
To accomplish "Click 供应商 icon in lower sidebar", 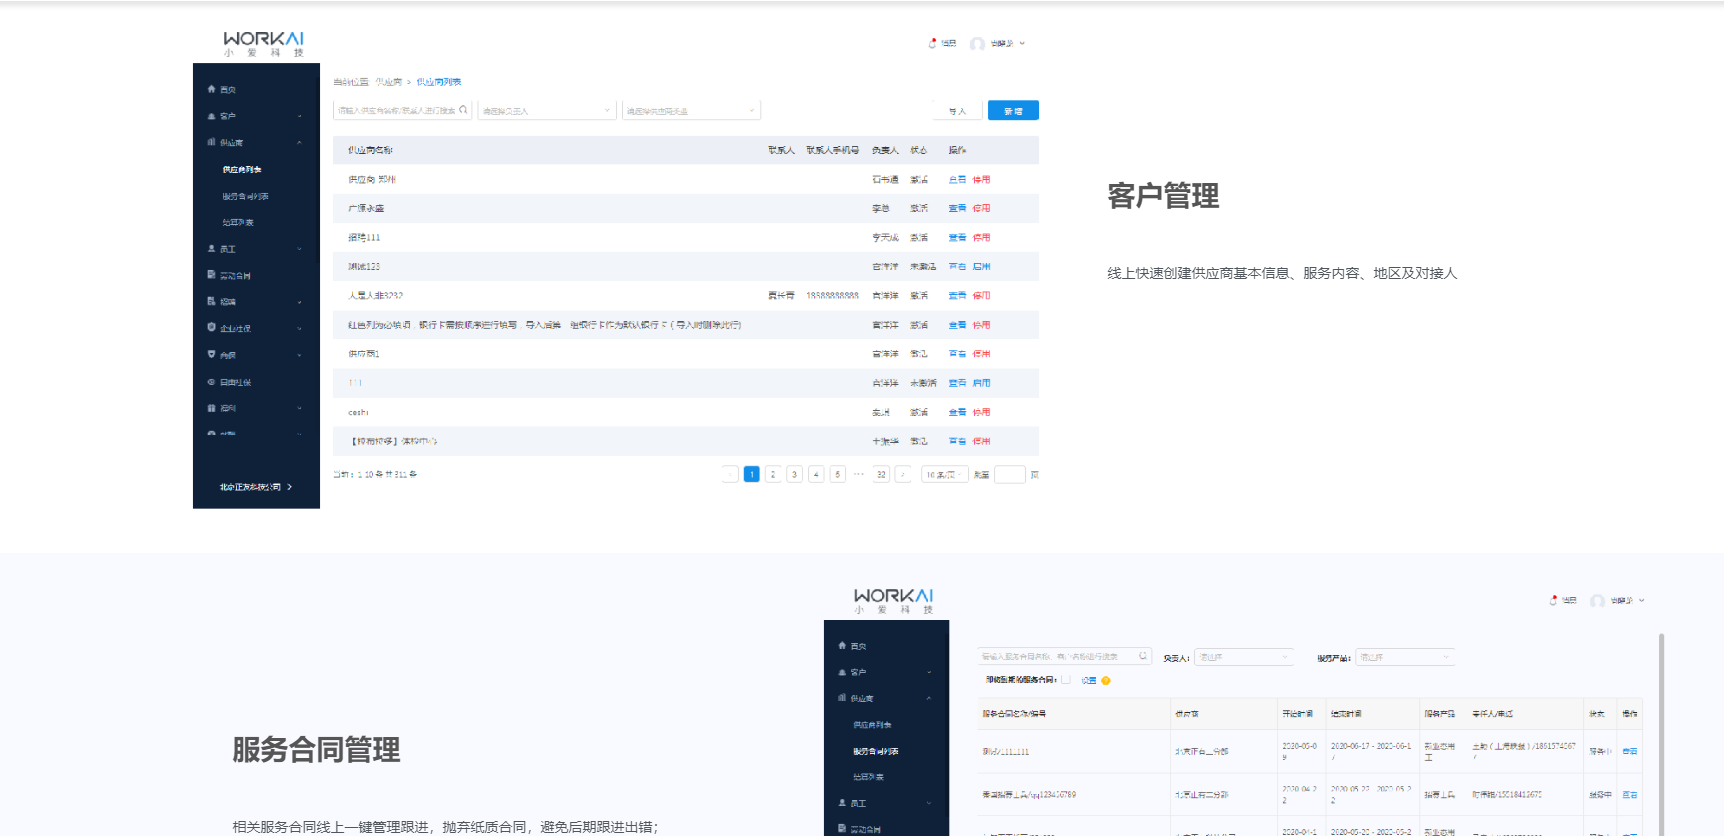I will [842, 698].
